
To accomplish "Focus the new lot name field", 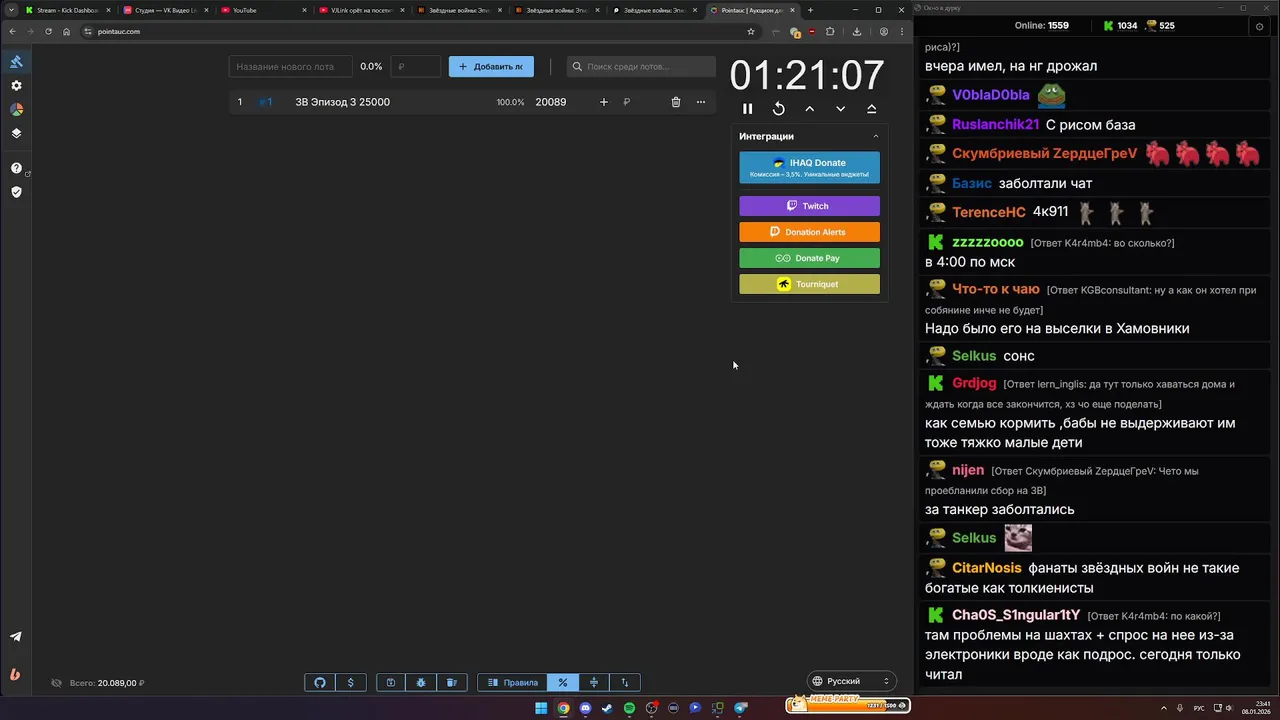I will click(x=290, y=67).
